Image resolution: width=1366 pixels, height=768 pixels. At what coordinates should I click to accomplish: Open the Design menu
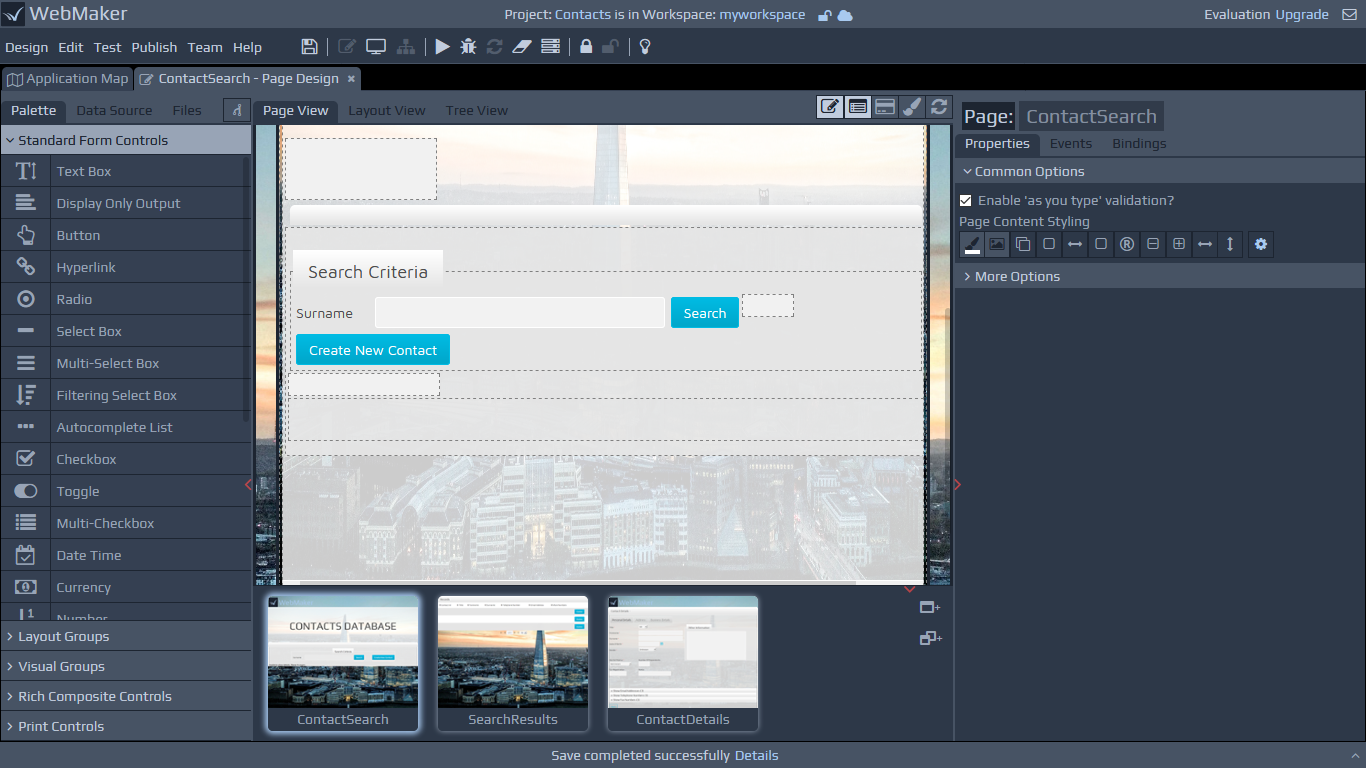click(x=27, y=47)
